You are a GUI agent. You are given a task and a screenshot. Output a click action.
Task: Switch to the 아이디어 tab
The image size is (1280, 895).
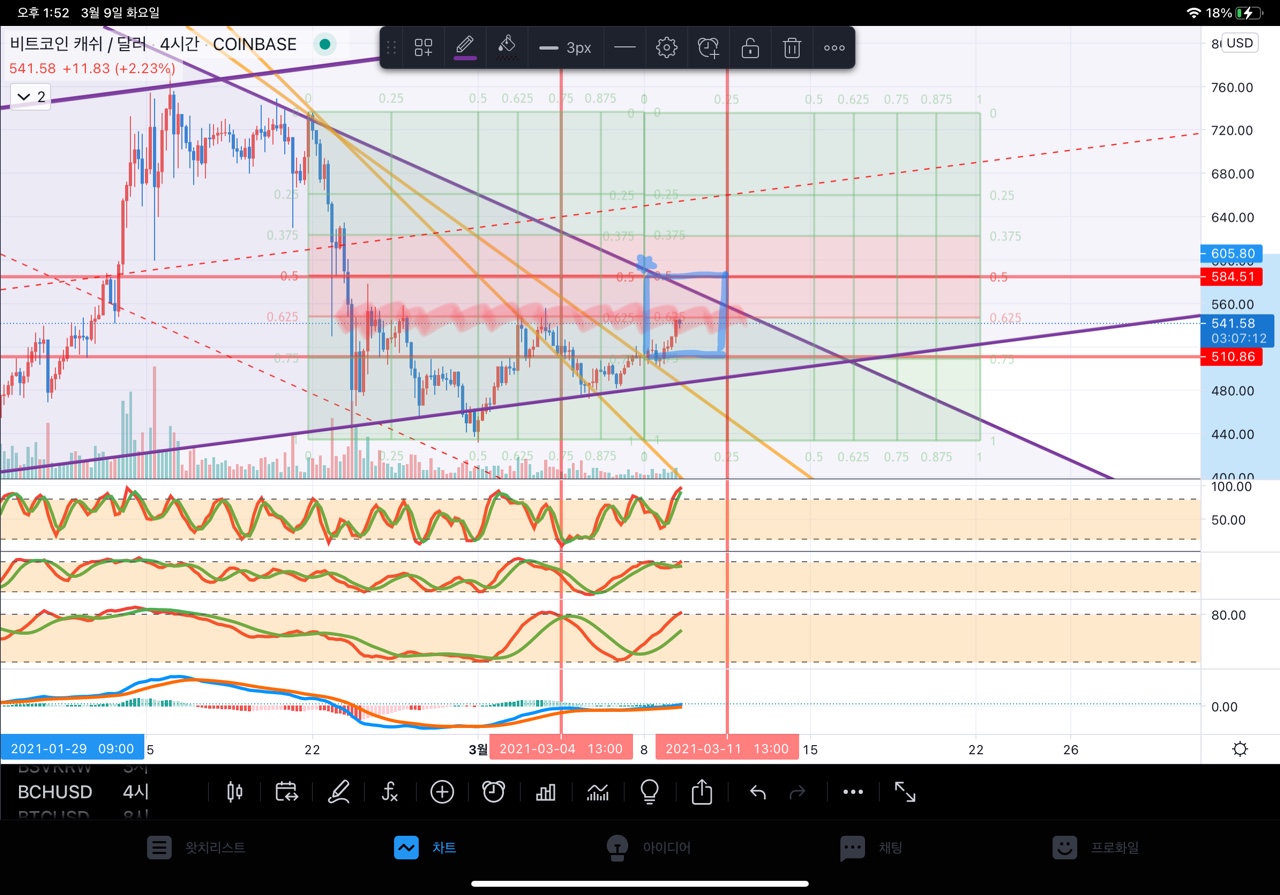[x=648, y=847]
